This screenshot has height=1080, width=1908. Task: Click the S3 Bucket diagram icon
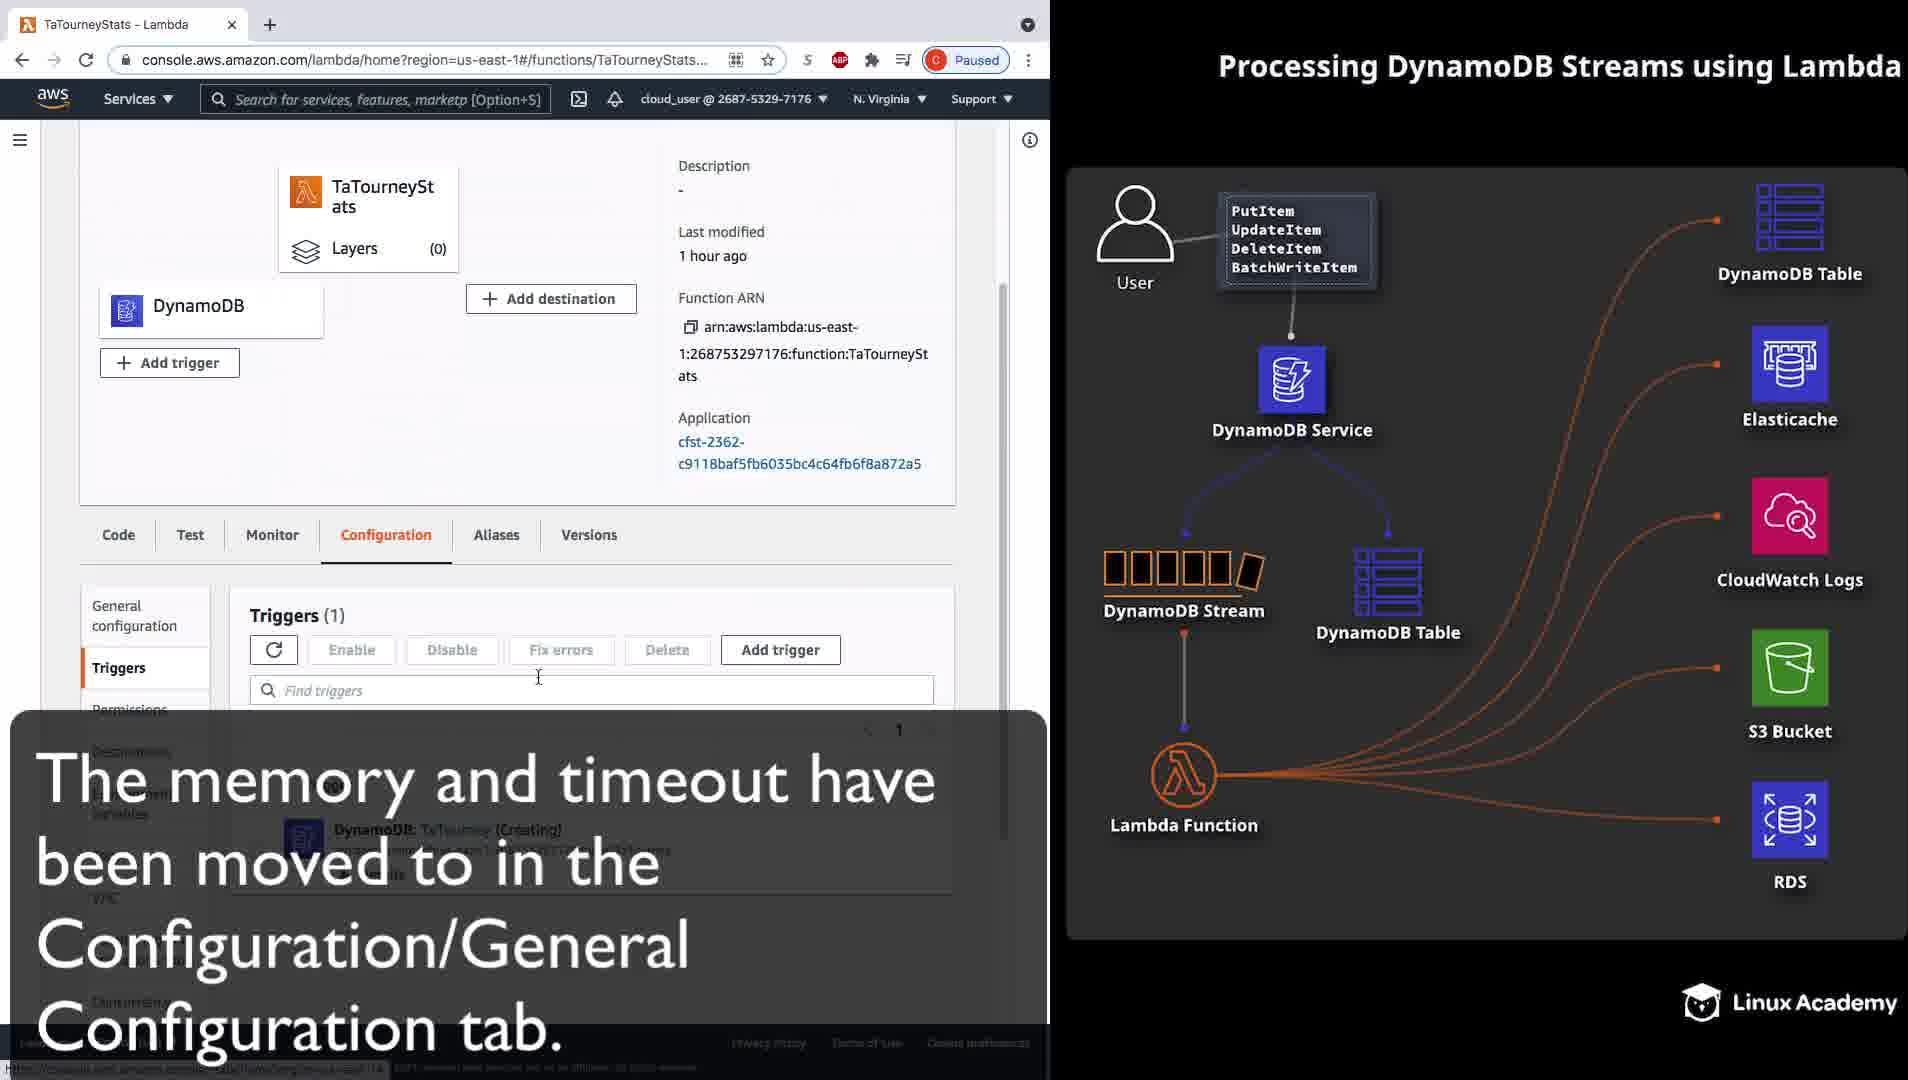coord(1790,668)
